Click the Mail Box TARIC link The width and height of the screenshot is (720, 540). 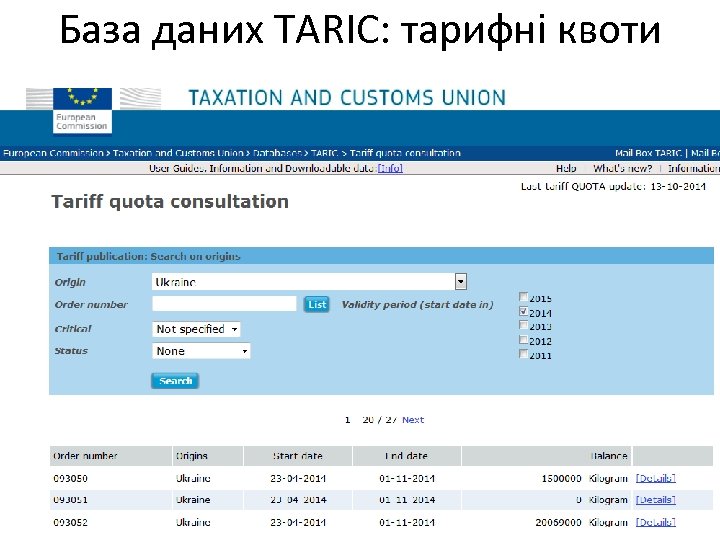pyautogui.click(x=648, y=153)
